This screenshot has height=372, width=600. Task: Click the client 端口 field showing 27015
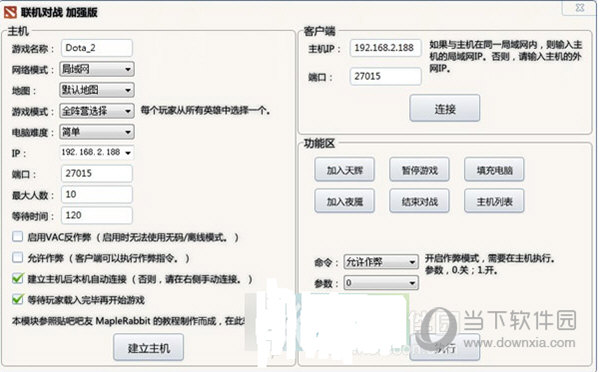click(x=385, y=76)
